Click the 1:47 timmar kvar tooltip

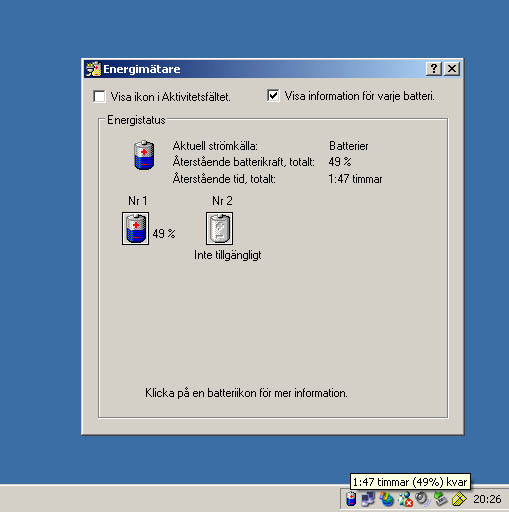pos(410,482)
